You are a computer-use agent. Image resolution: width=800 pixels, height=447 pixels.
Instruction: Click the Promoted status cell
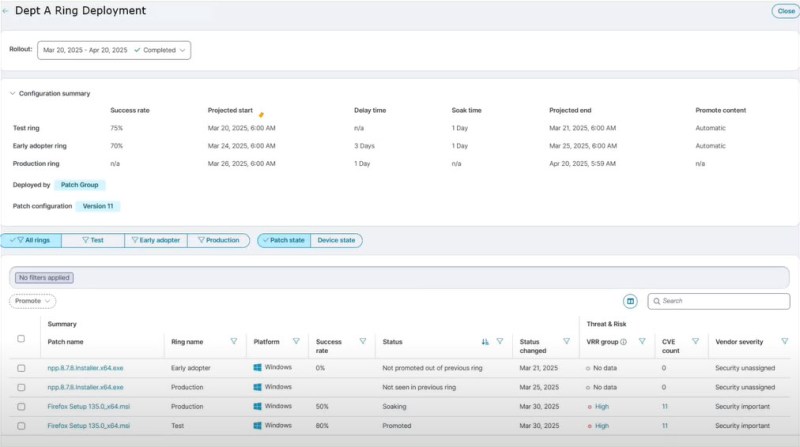[396, 426]
